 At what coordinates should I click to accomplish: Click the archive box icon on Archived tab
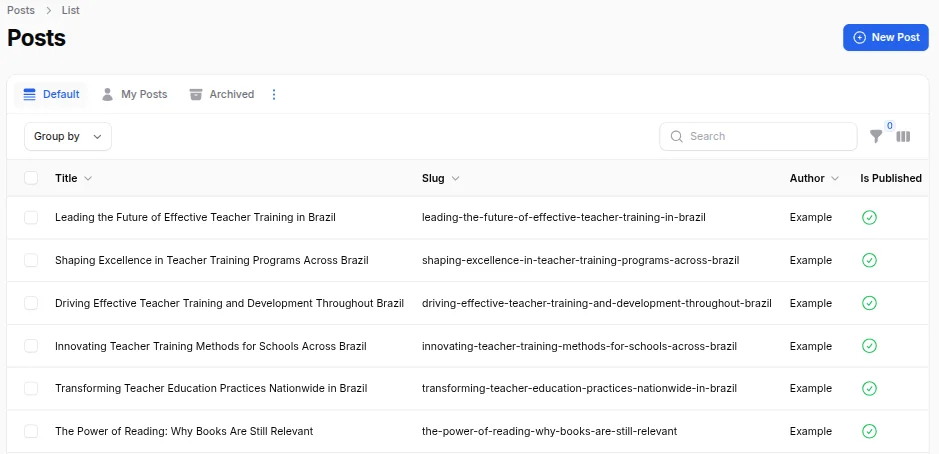(196, 94)
